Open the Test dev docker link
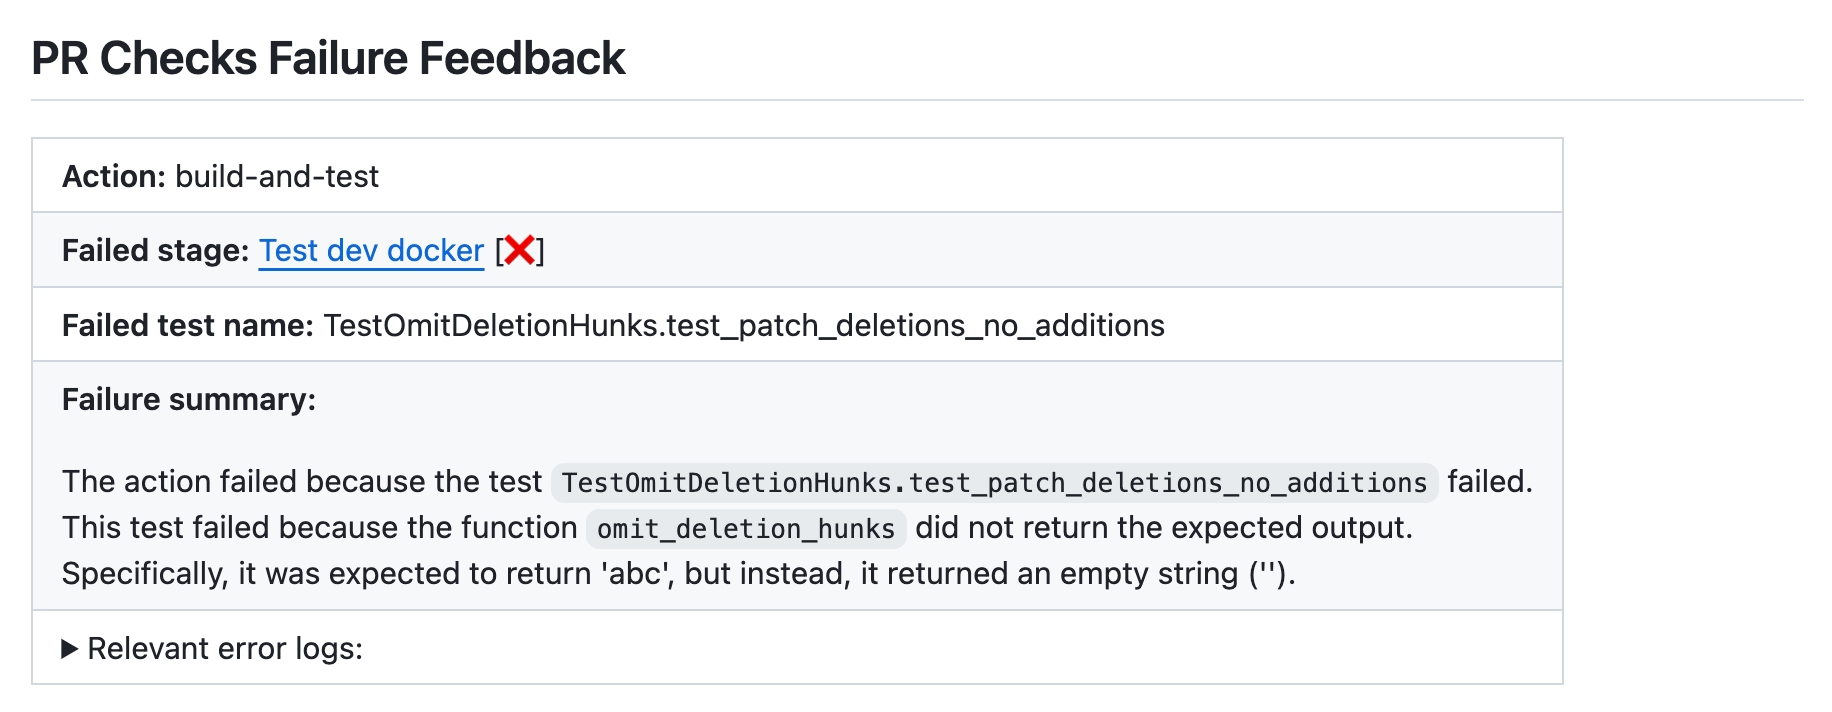 pos(371,250)
